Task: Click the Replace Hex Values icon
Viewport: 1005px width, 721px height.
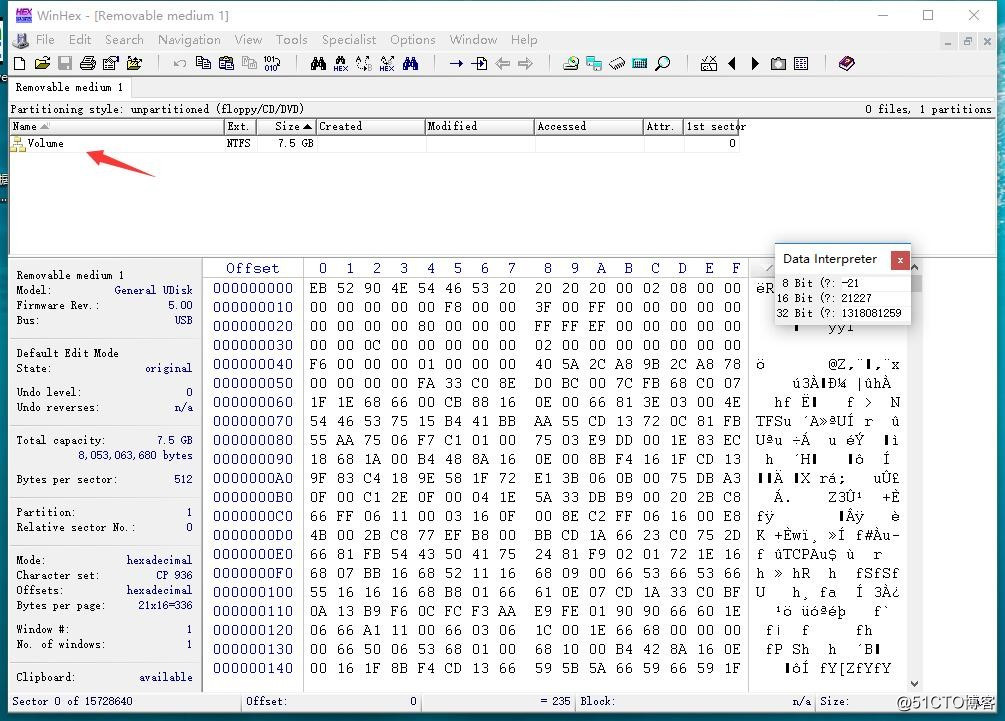Action: (x=387, y=63)
